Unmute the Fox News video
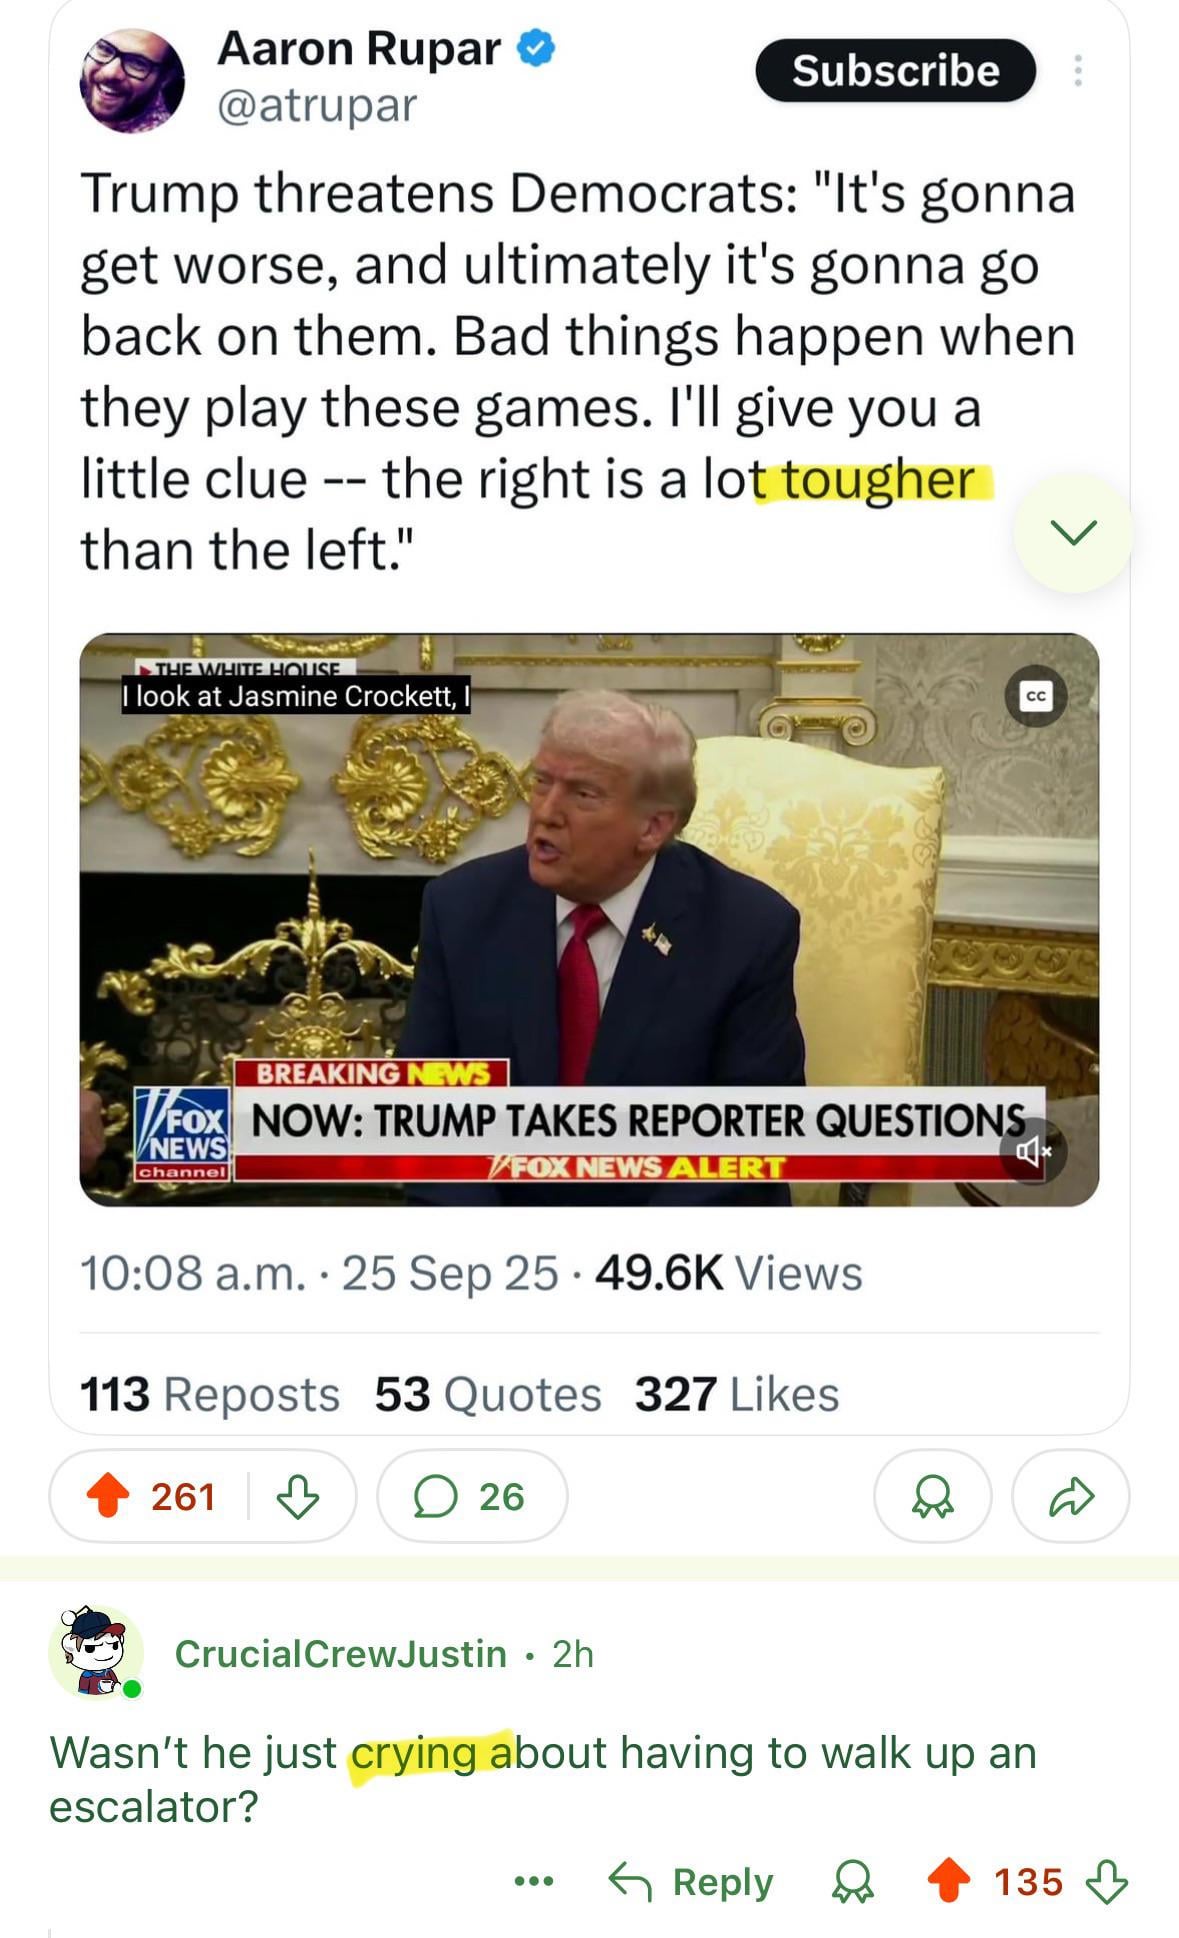The height and width of the screenshot is (1938, 1179). tap(1033, 1152)
